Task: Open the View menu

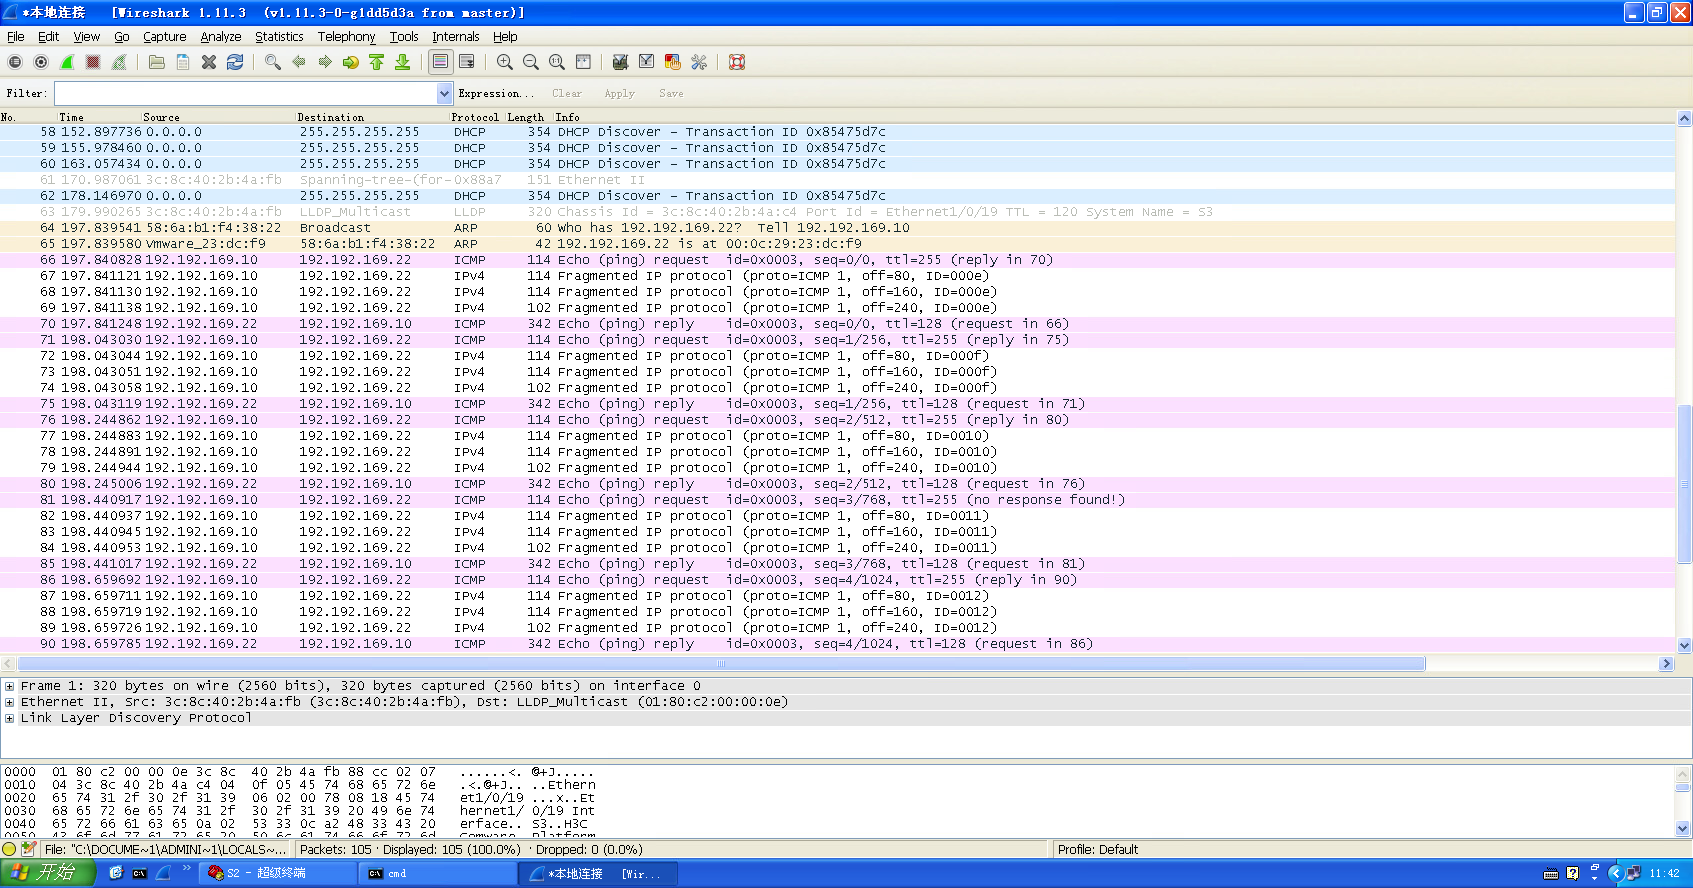Action: (x=87, y=36)
